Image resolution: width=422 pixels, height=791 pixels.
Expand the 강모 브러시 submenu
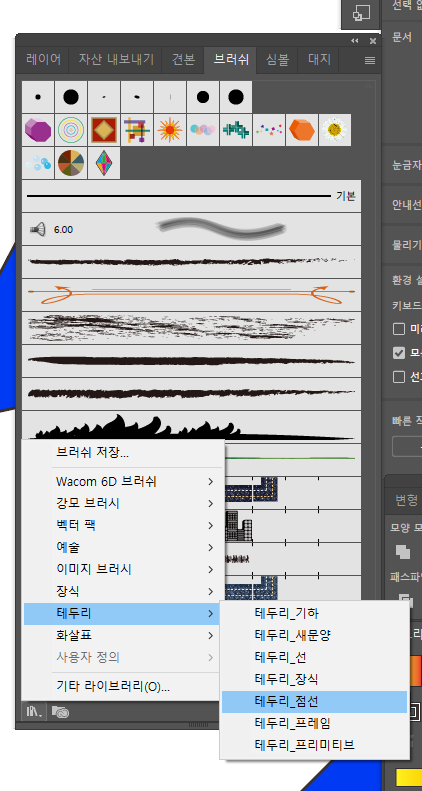(122, 503)
